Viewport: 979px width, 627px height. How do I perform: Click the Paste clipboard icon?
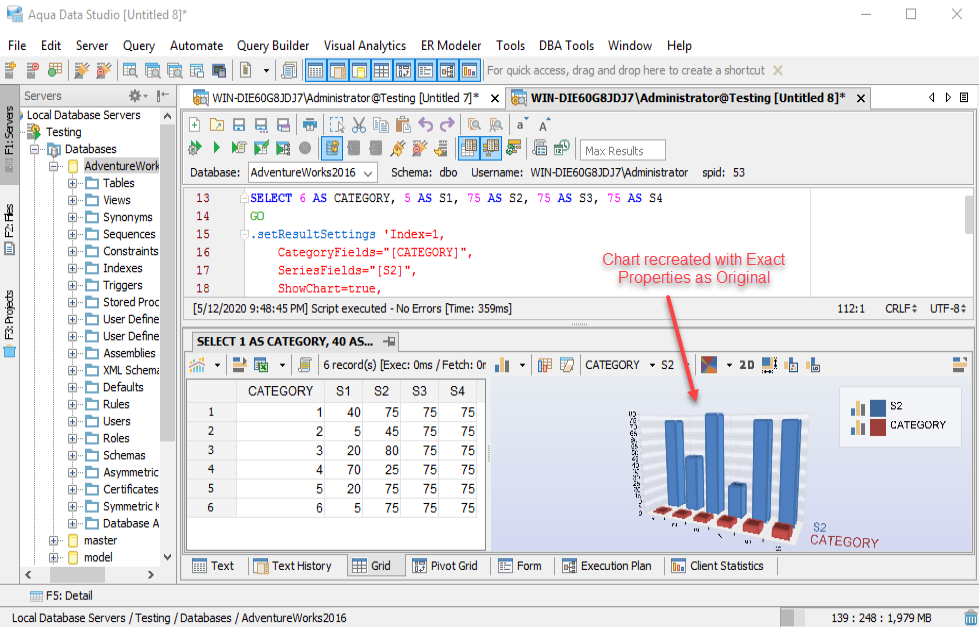point(403,125)
